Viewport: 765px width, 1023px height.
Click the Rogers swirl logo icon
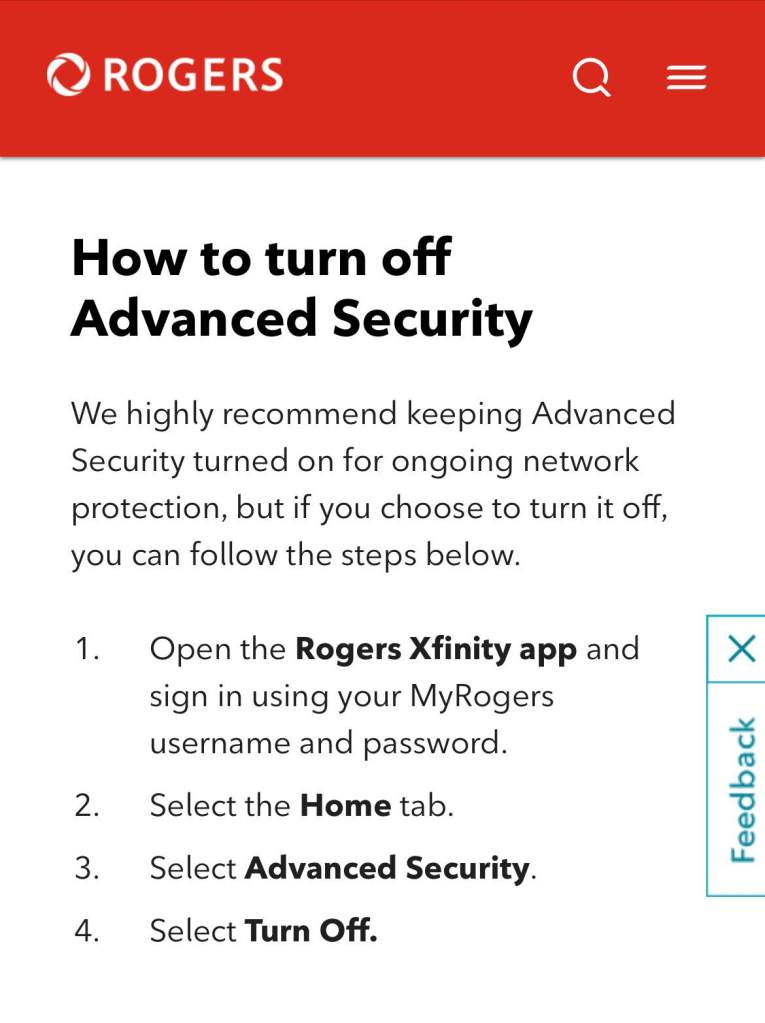[68, 75]
